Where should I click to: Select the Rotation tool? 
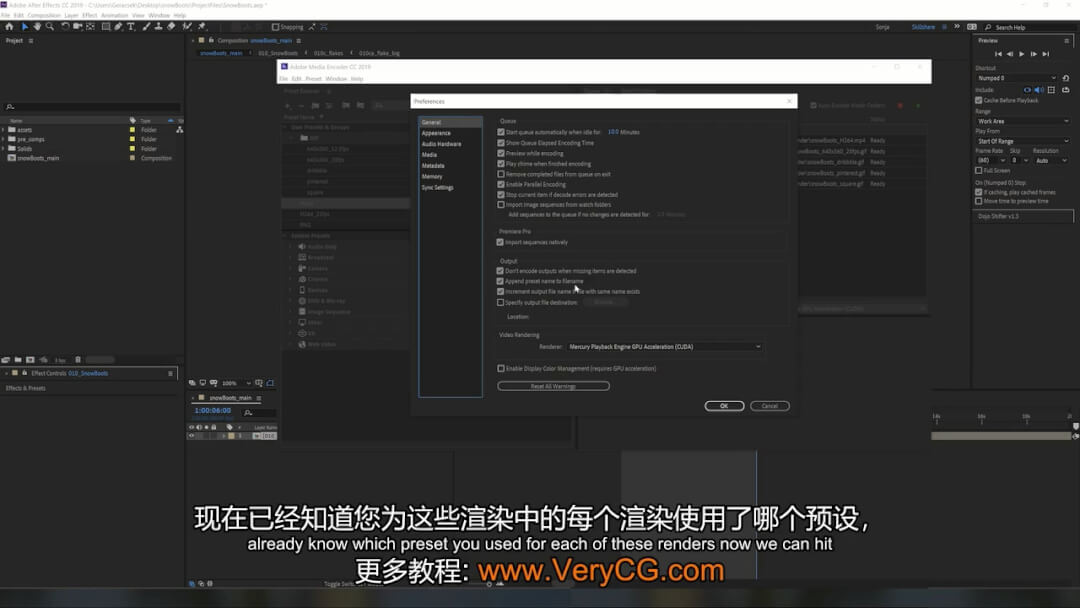(x=65, y=27)
